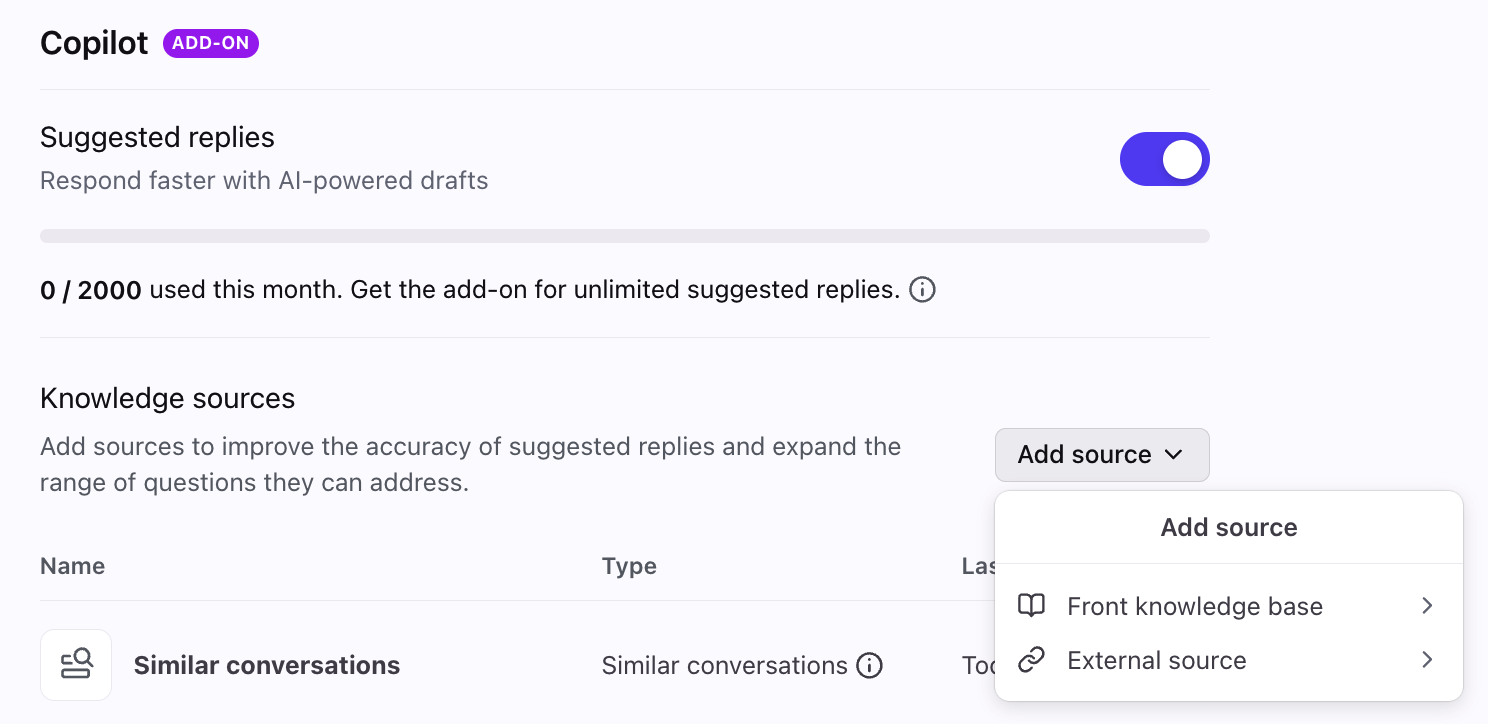Click the Similar conversations source icon
Image resolution: width=1488 pixels, height=724 pixels.
[x=76, y=665]
